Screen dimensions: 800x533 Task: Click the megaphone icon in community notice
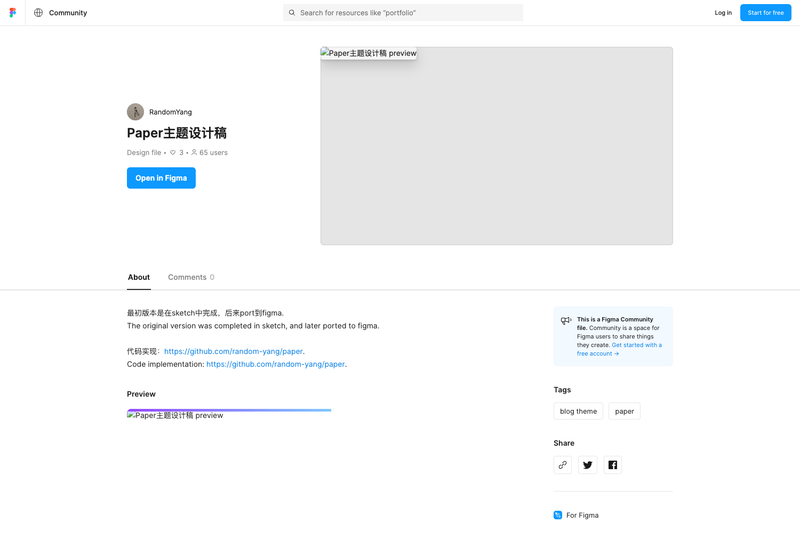pyautogui.click(x=566, y=320)
